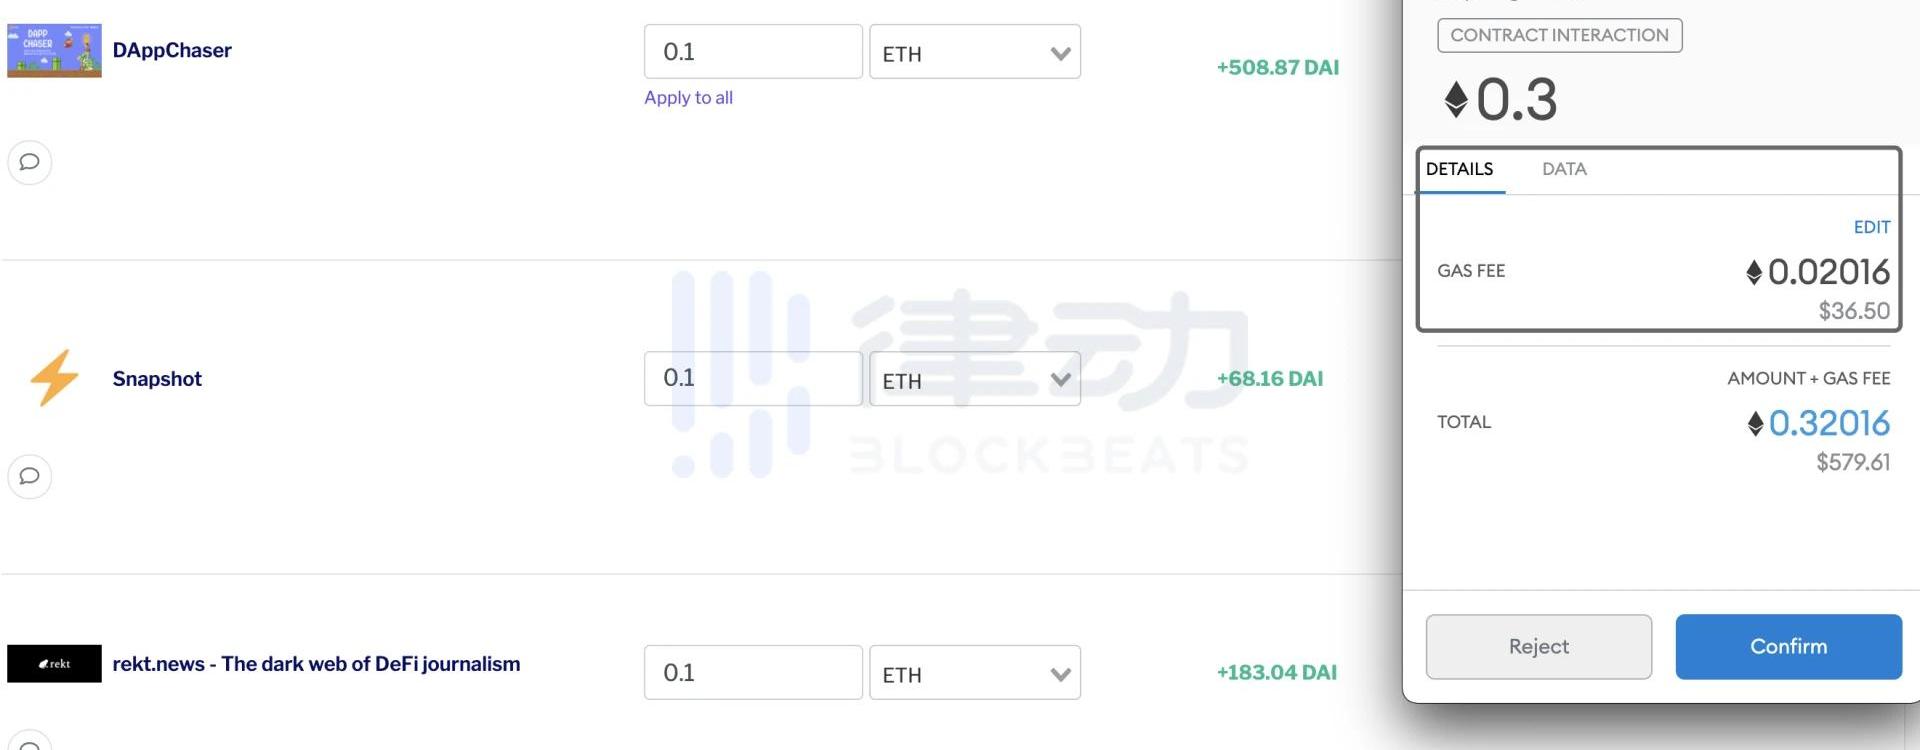Open DAppChaser currency dropdown

click(x=975, y=52)
